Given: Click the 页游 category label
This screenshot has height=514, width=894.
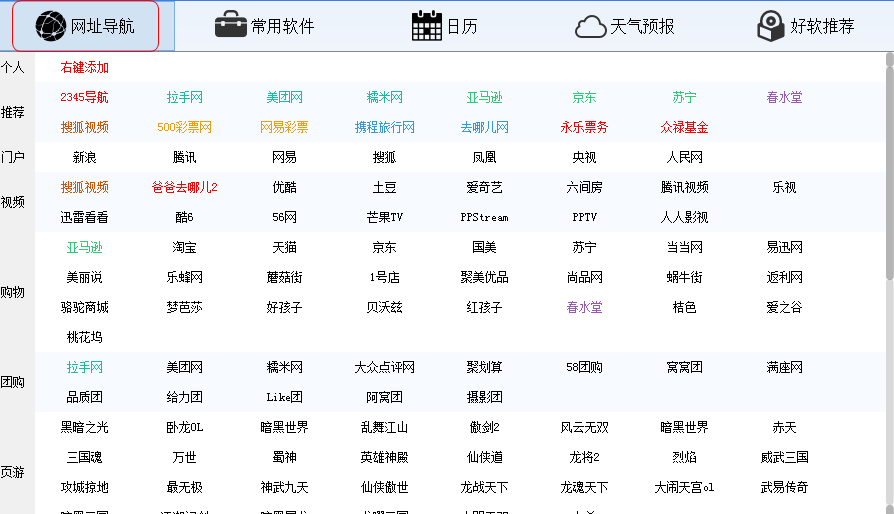Looking at the screenshot, I should point(13,472).
